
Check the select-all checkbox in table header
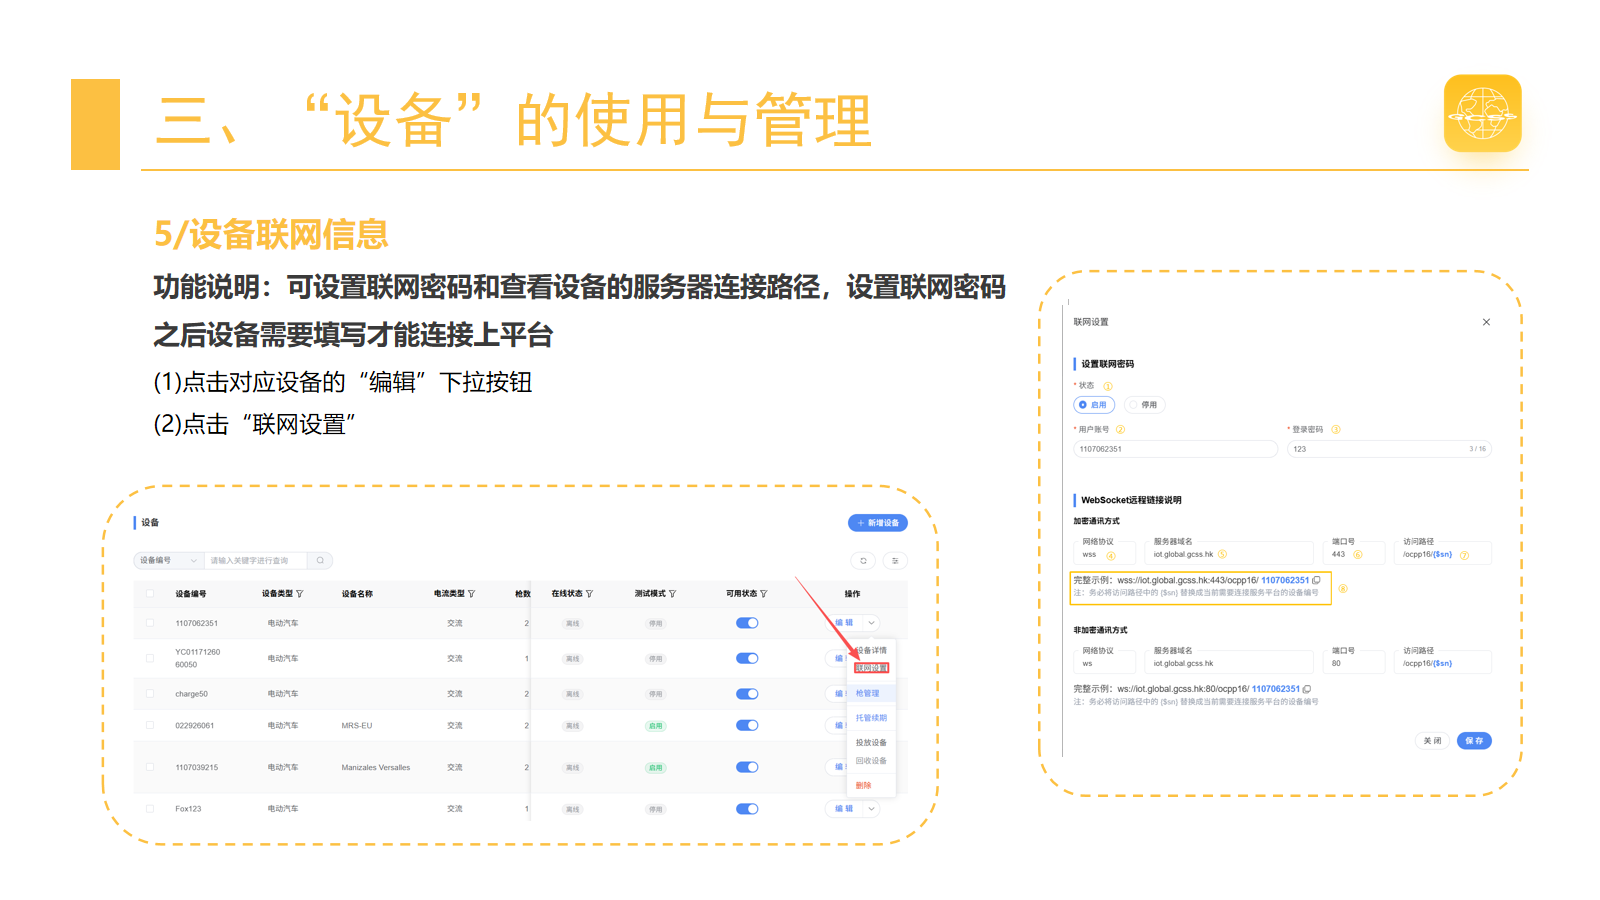(150, 594)
